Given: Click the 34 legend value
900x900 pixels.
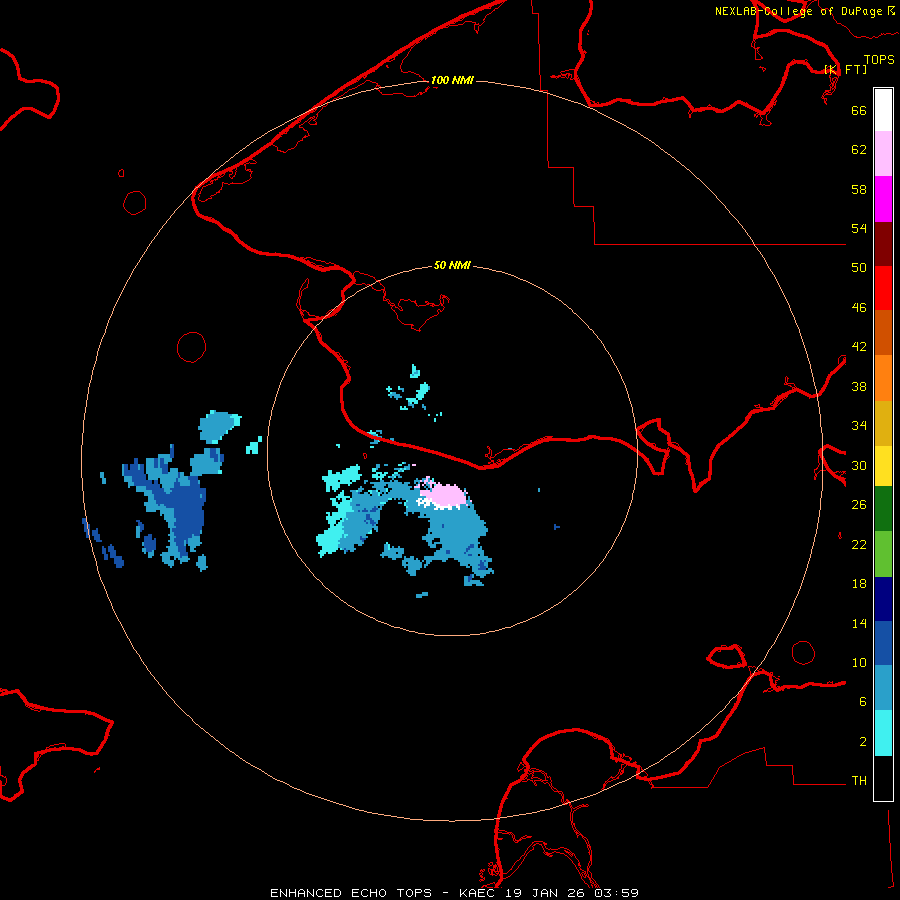Looking at the screenshot, I should [859, 426].
